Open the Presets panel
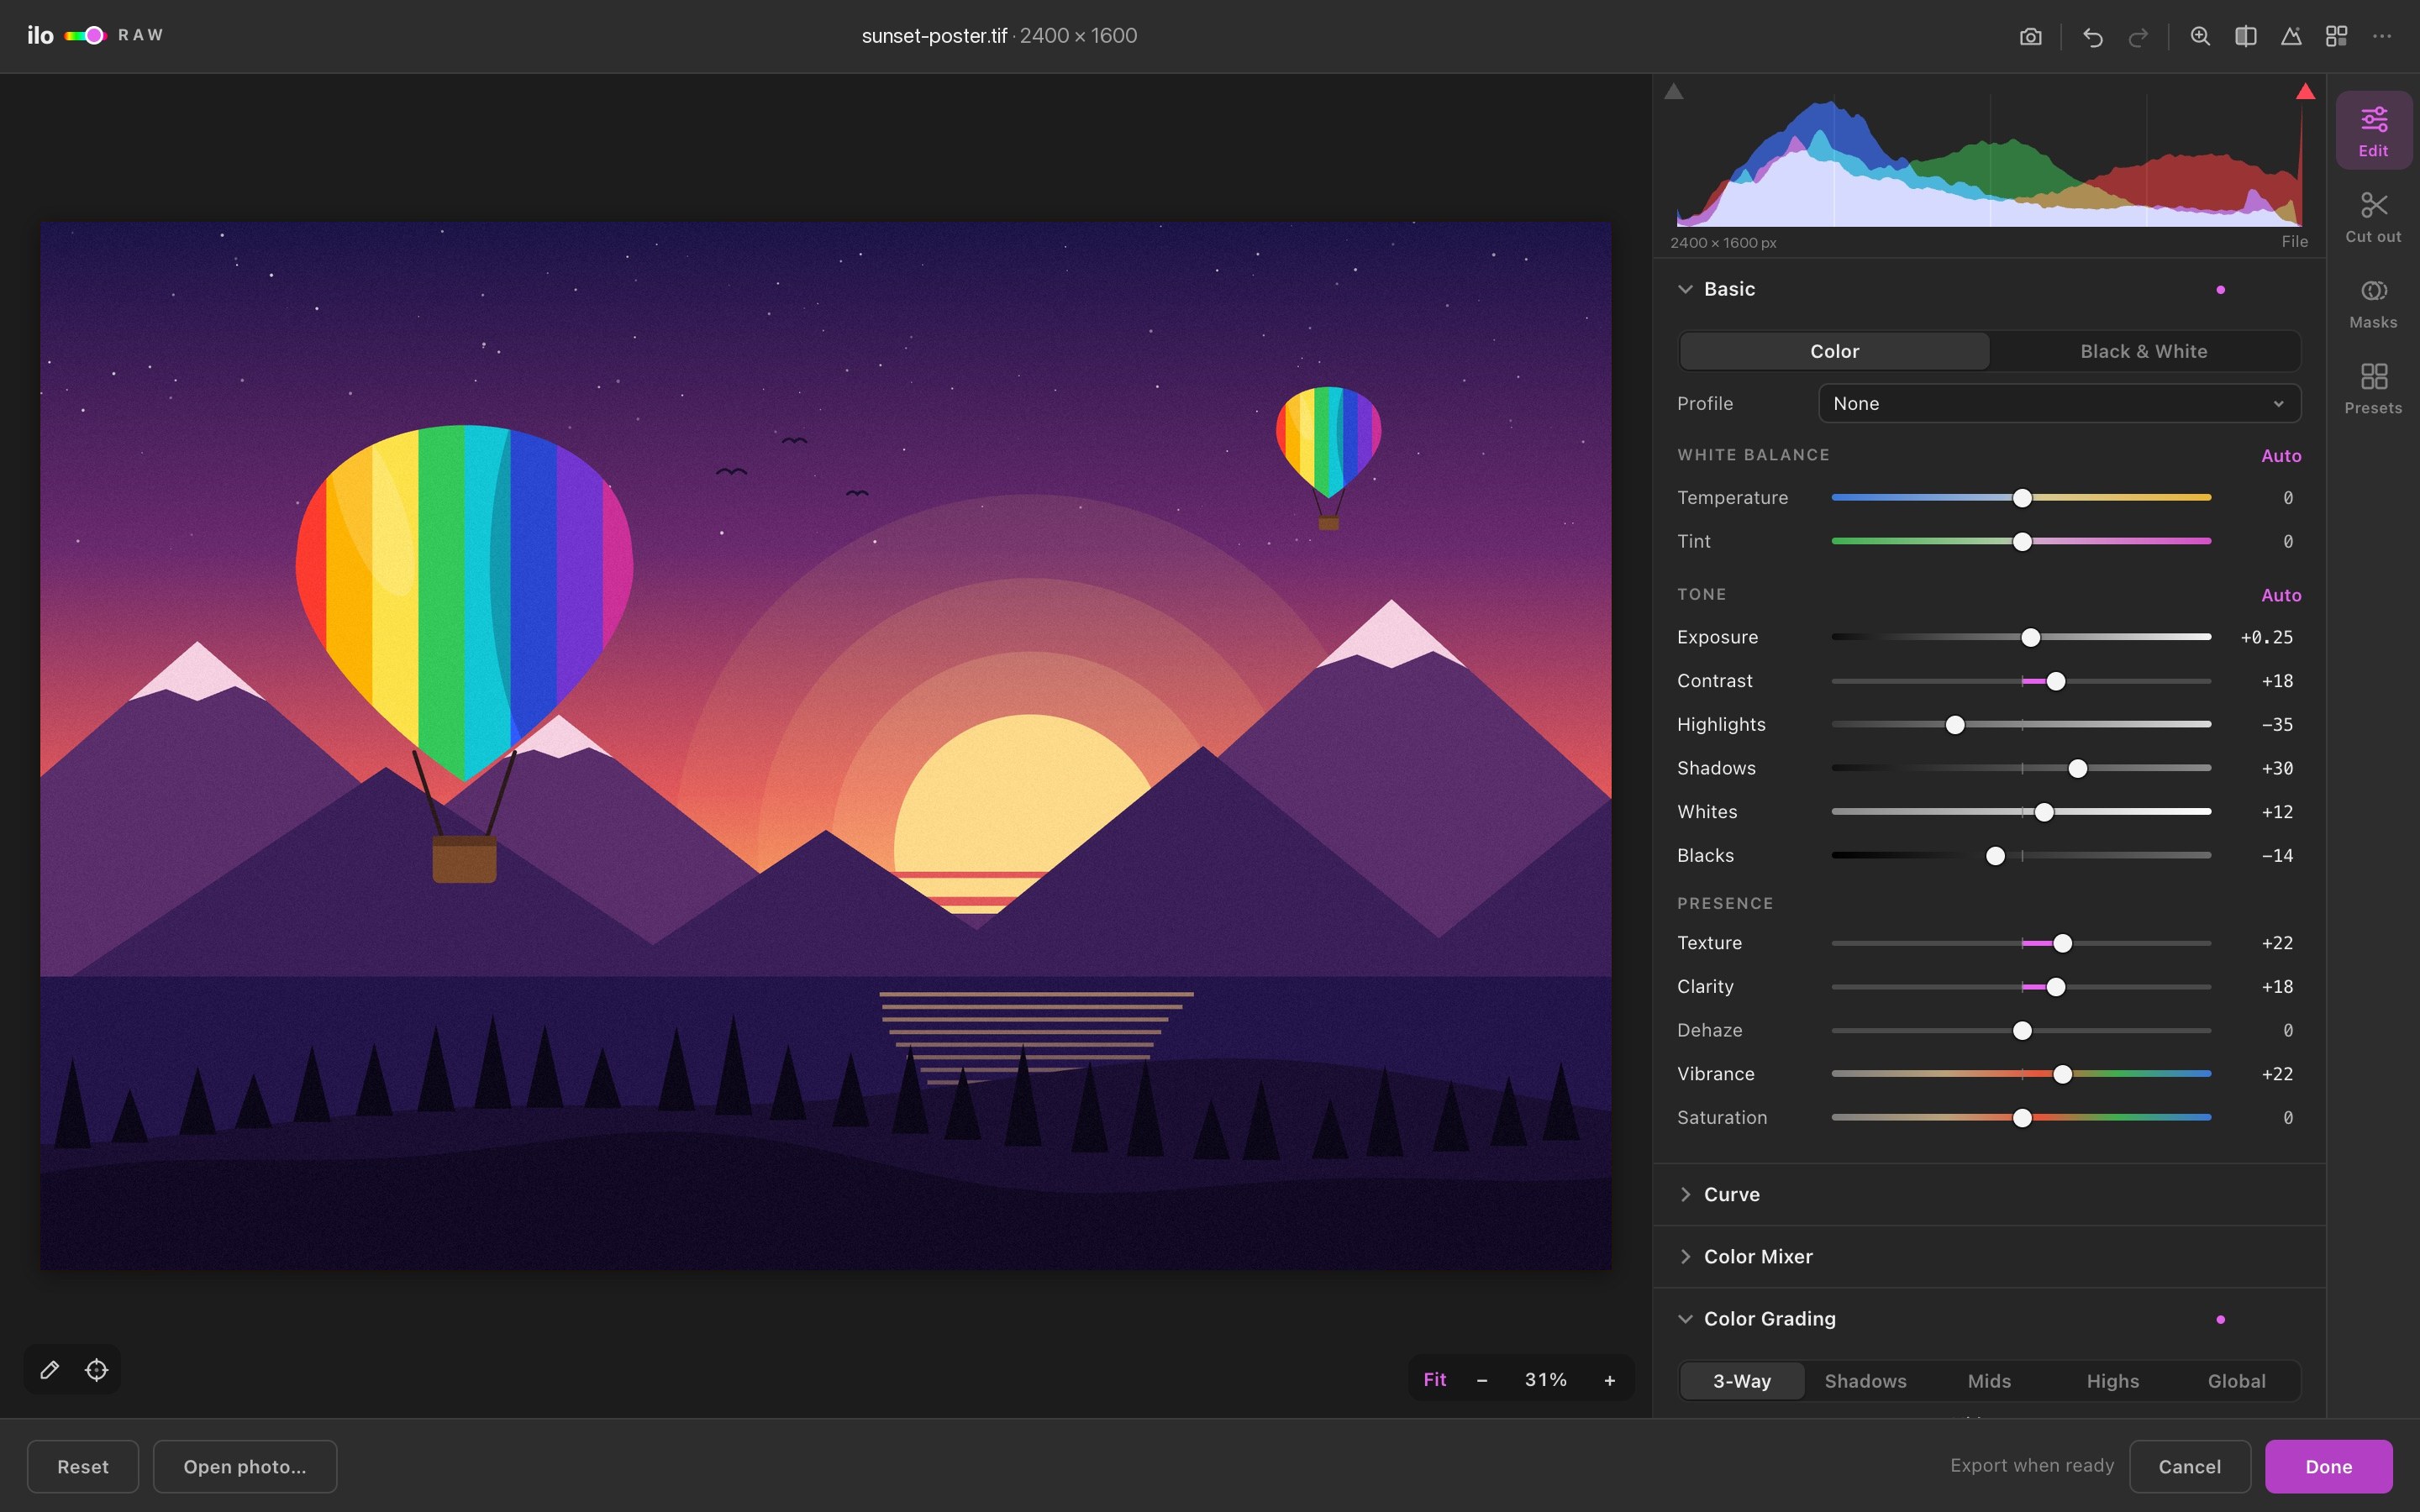This screenshot has width=2420, height=1512. [2373, 389]
